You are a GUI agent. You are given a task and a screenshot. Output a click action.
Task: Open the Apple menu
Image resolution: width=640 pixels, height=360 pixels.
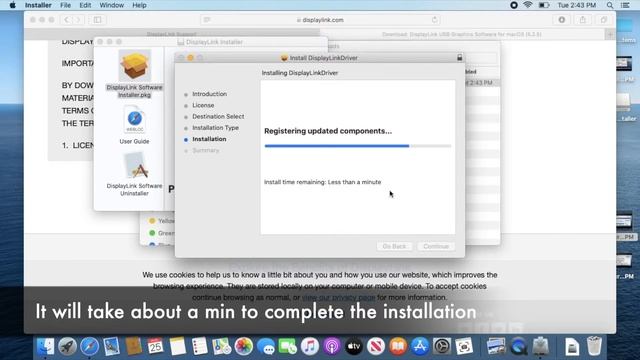[x=12, y=5]
